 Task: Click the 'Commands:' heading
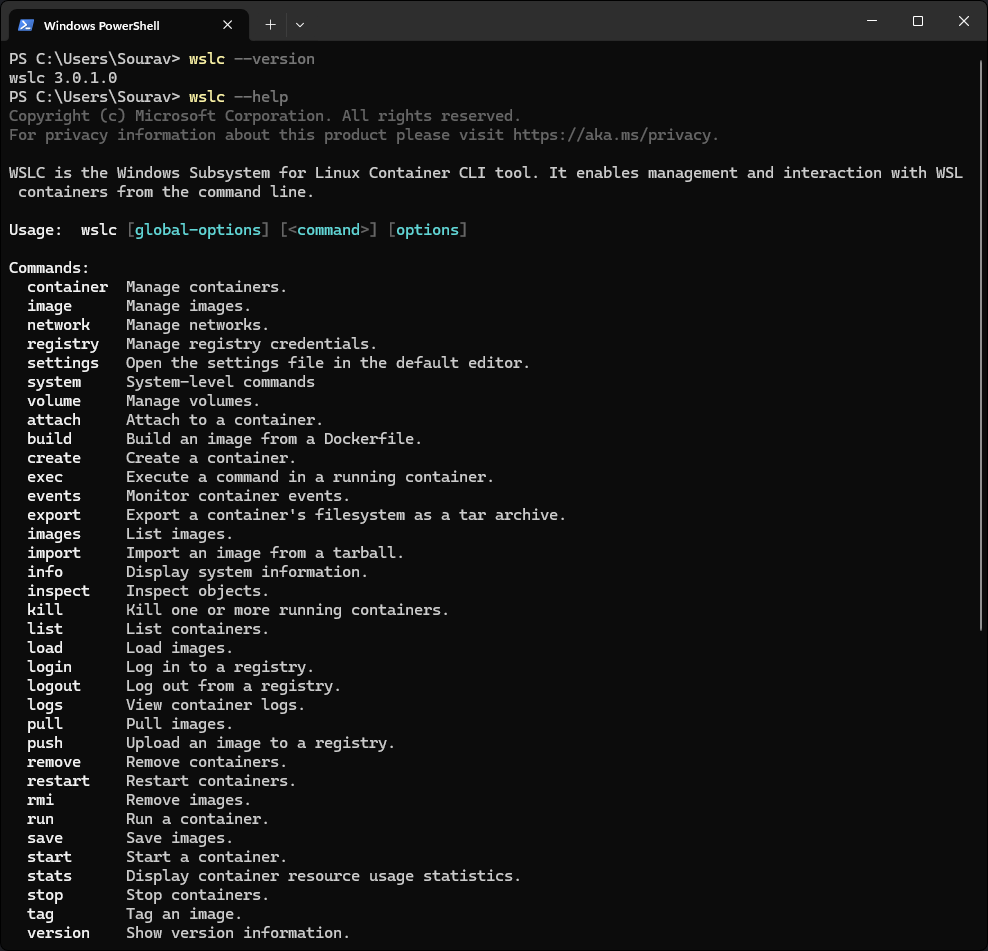click(49, 268)
